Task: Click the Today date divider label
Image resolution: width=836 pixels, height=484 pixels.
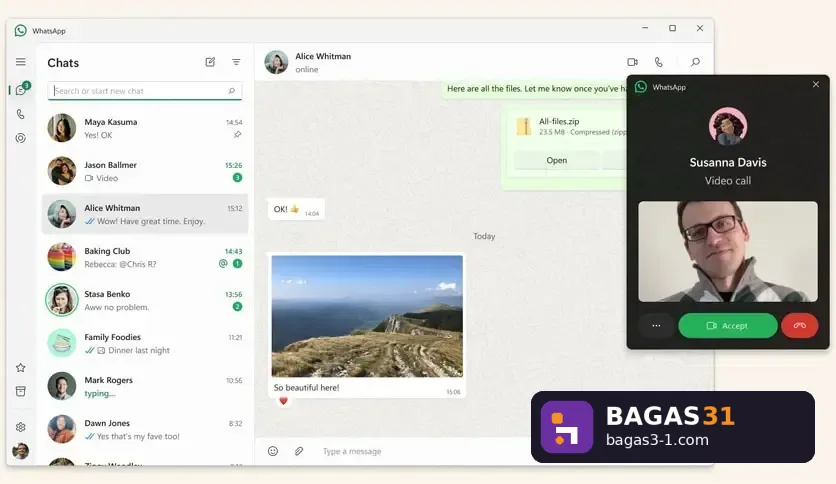Action: (484, 236)
